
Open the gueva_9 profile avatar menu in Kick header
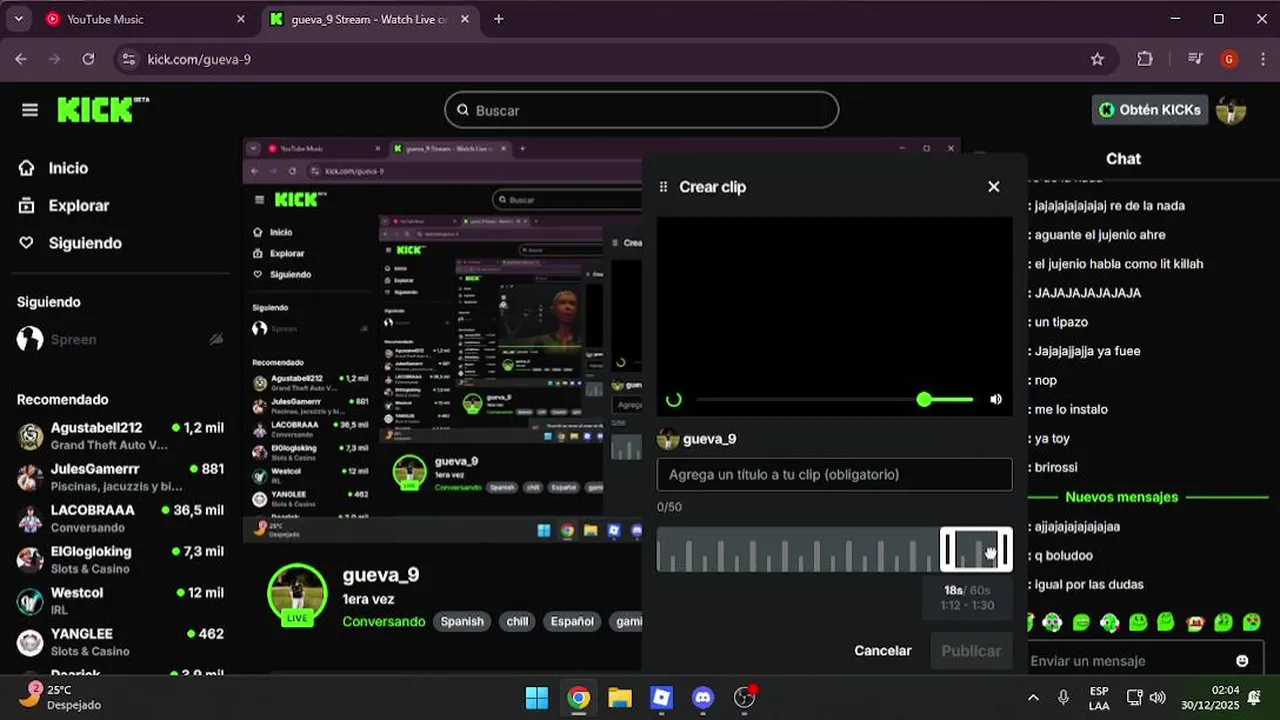(x=1231, y=110)
